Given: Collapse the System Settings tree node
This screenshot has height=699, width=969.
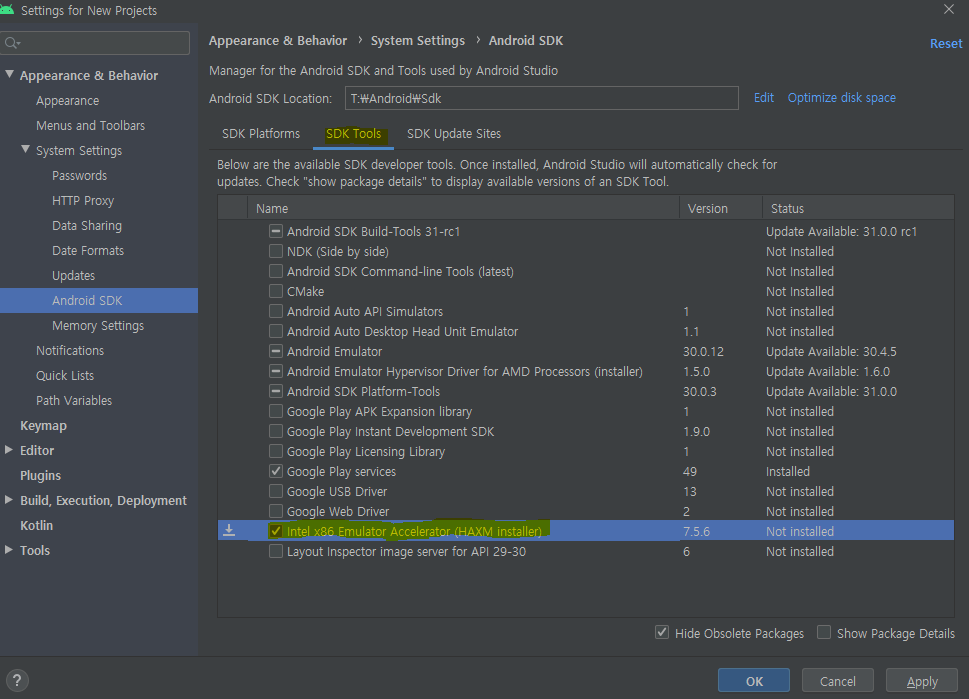Looking at the screenshot, I should tap(25, 149).
